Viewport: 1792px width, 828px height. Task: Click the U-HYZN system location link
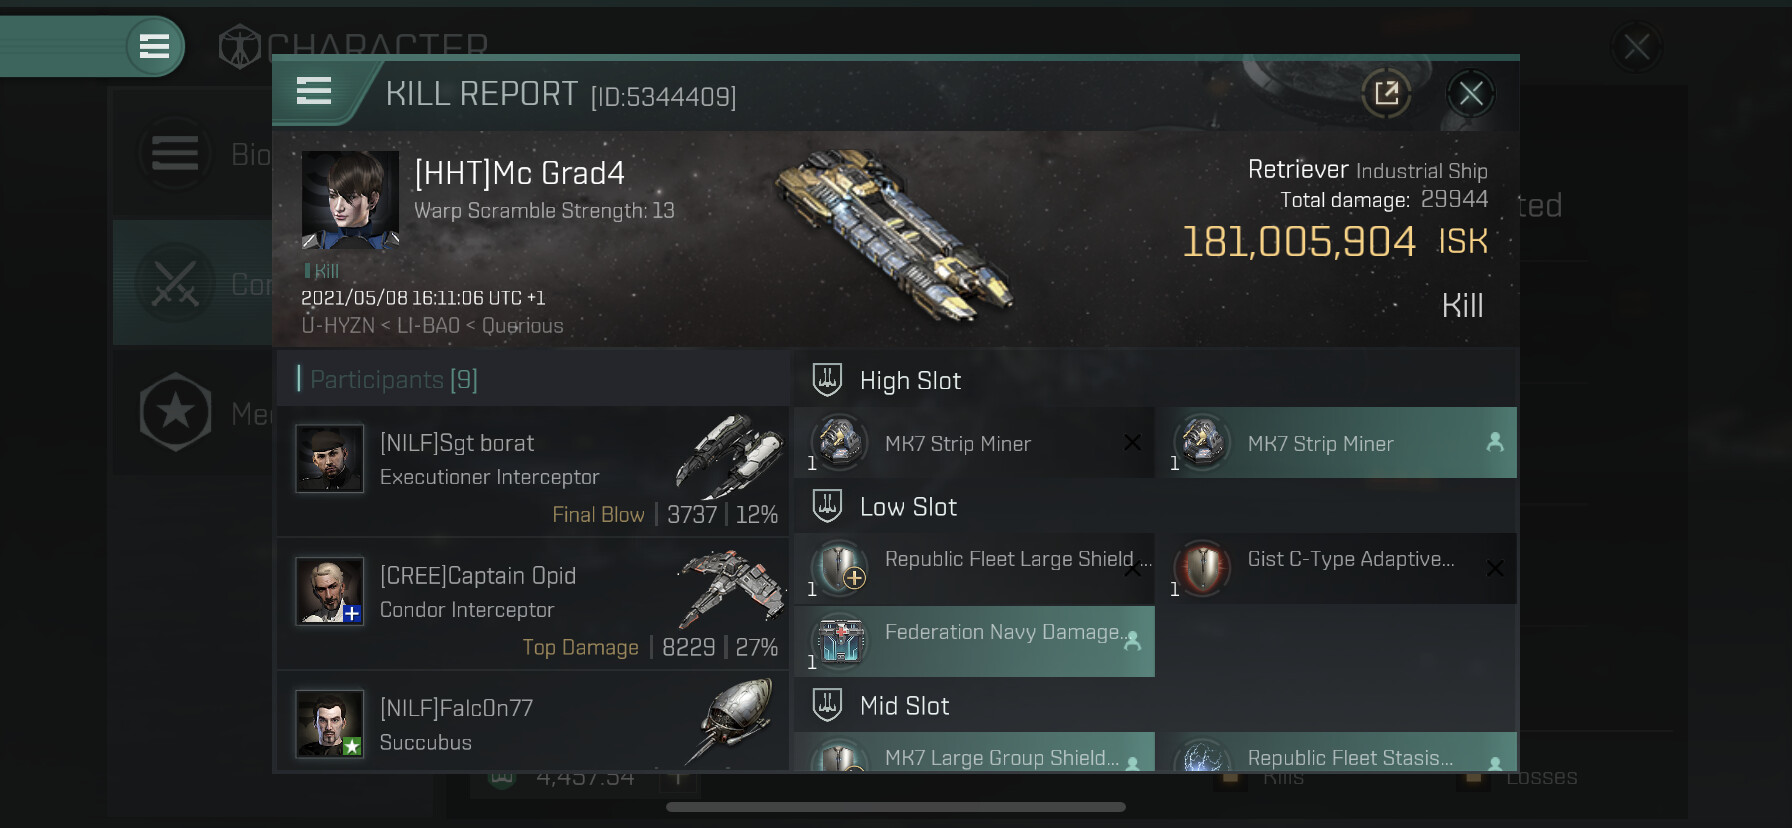click(337, 326)
